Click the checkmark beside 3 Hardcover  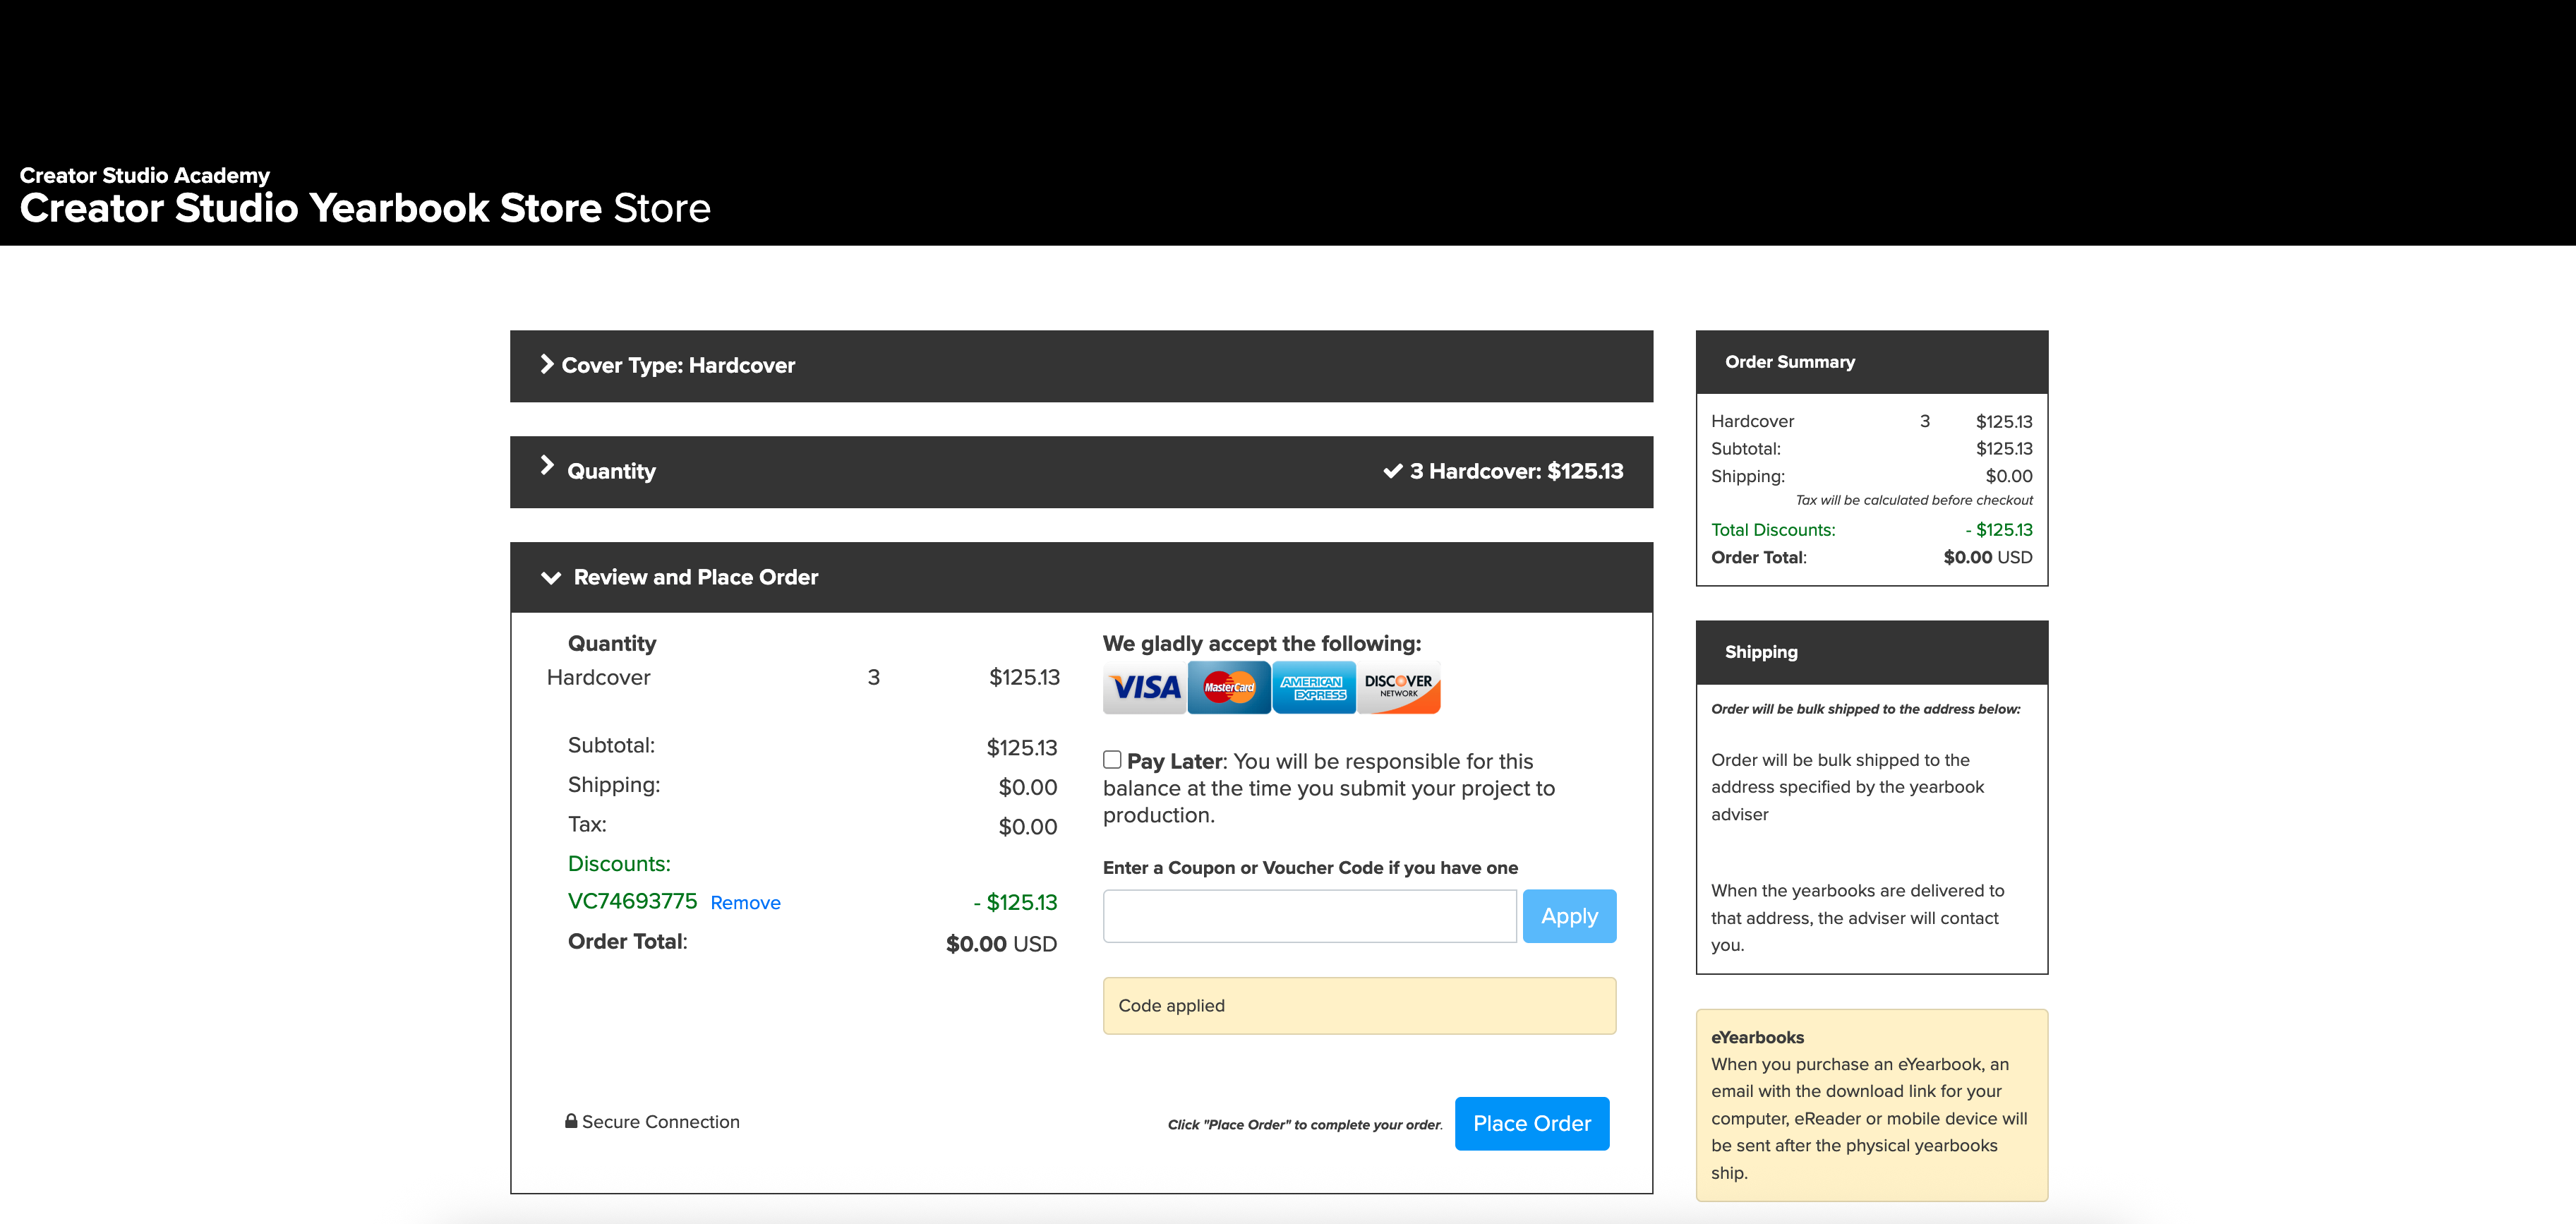tap(1392, 471)
